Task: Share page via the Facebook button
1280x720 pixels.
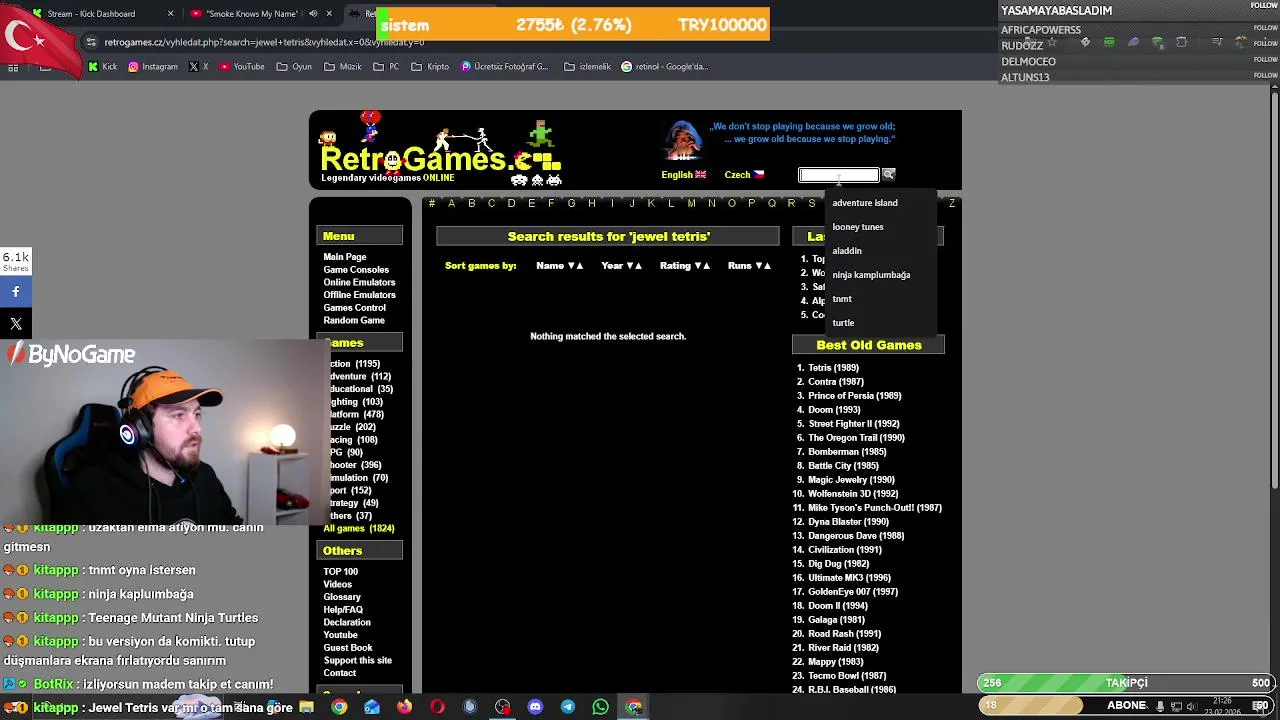Action: pyautogui.click(x=16, y=291)
